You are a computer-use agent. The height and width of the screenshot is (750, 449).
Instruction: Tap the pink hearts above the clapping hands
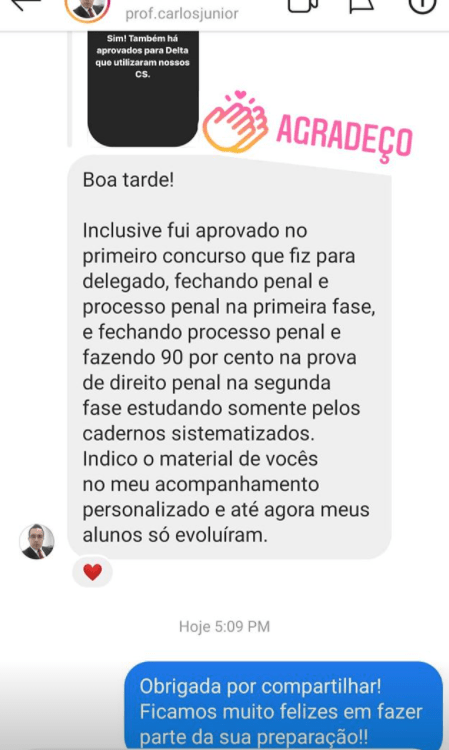(241, 99)
